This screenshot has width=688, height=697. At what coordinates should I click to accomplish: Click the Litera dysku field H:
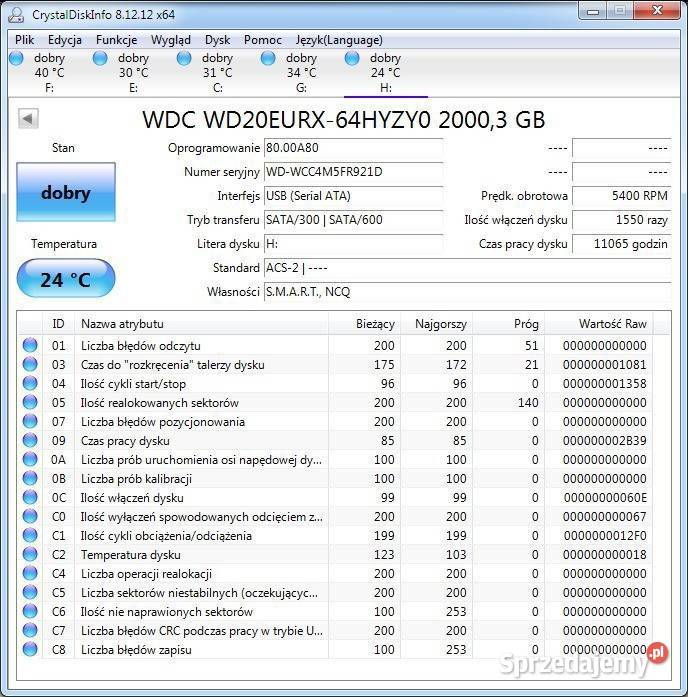(353, 244)
